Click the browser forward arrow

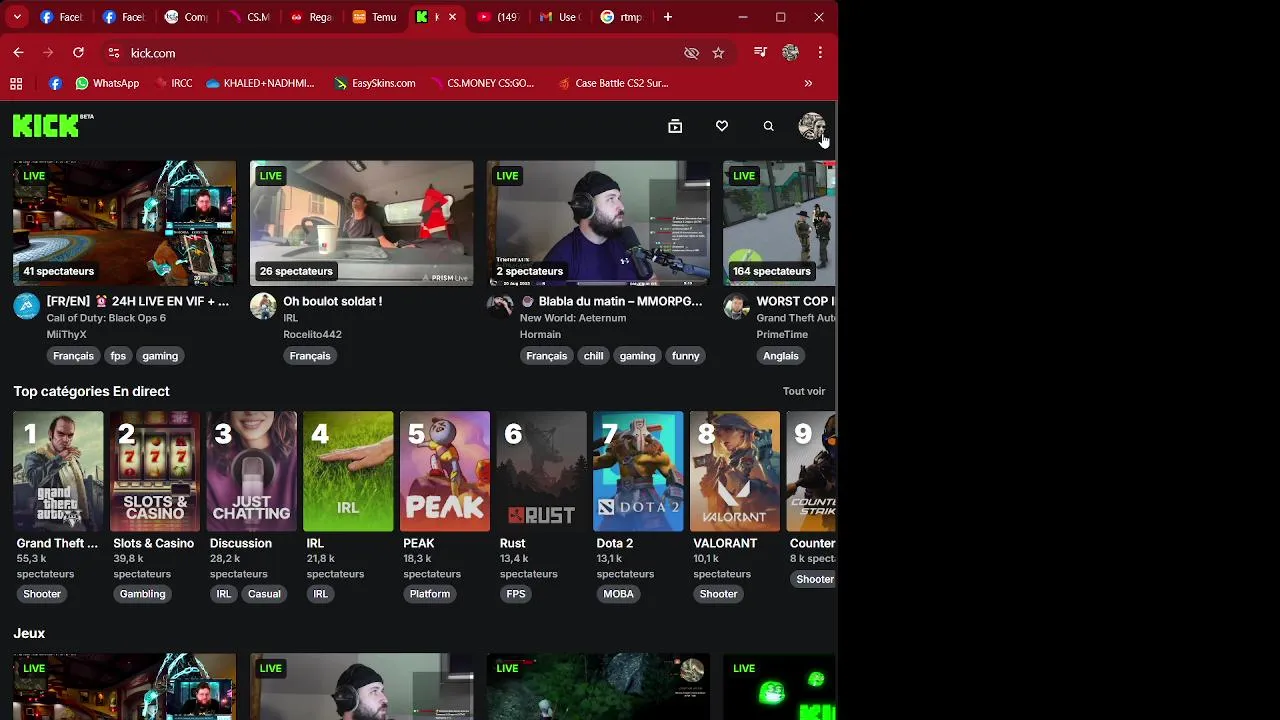click(x=48, y=52)
